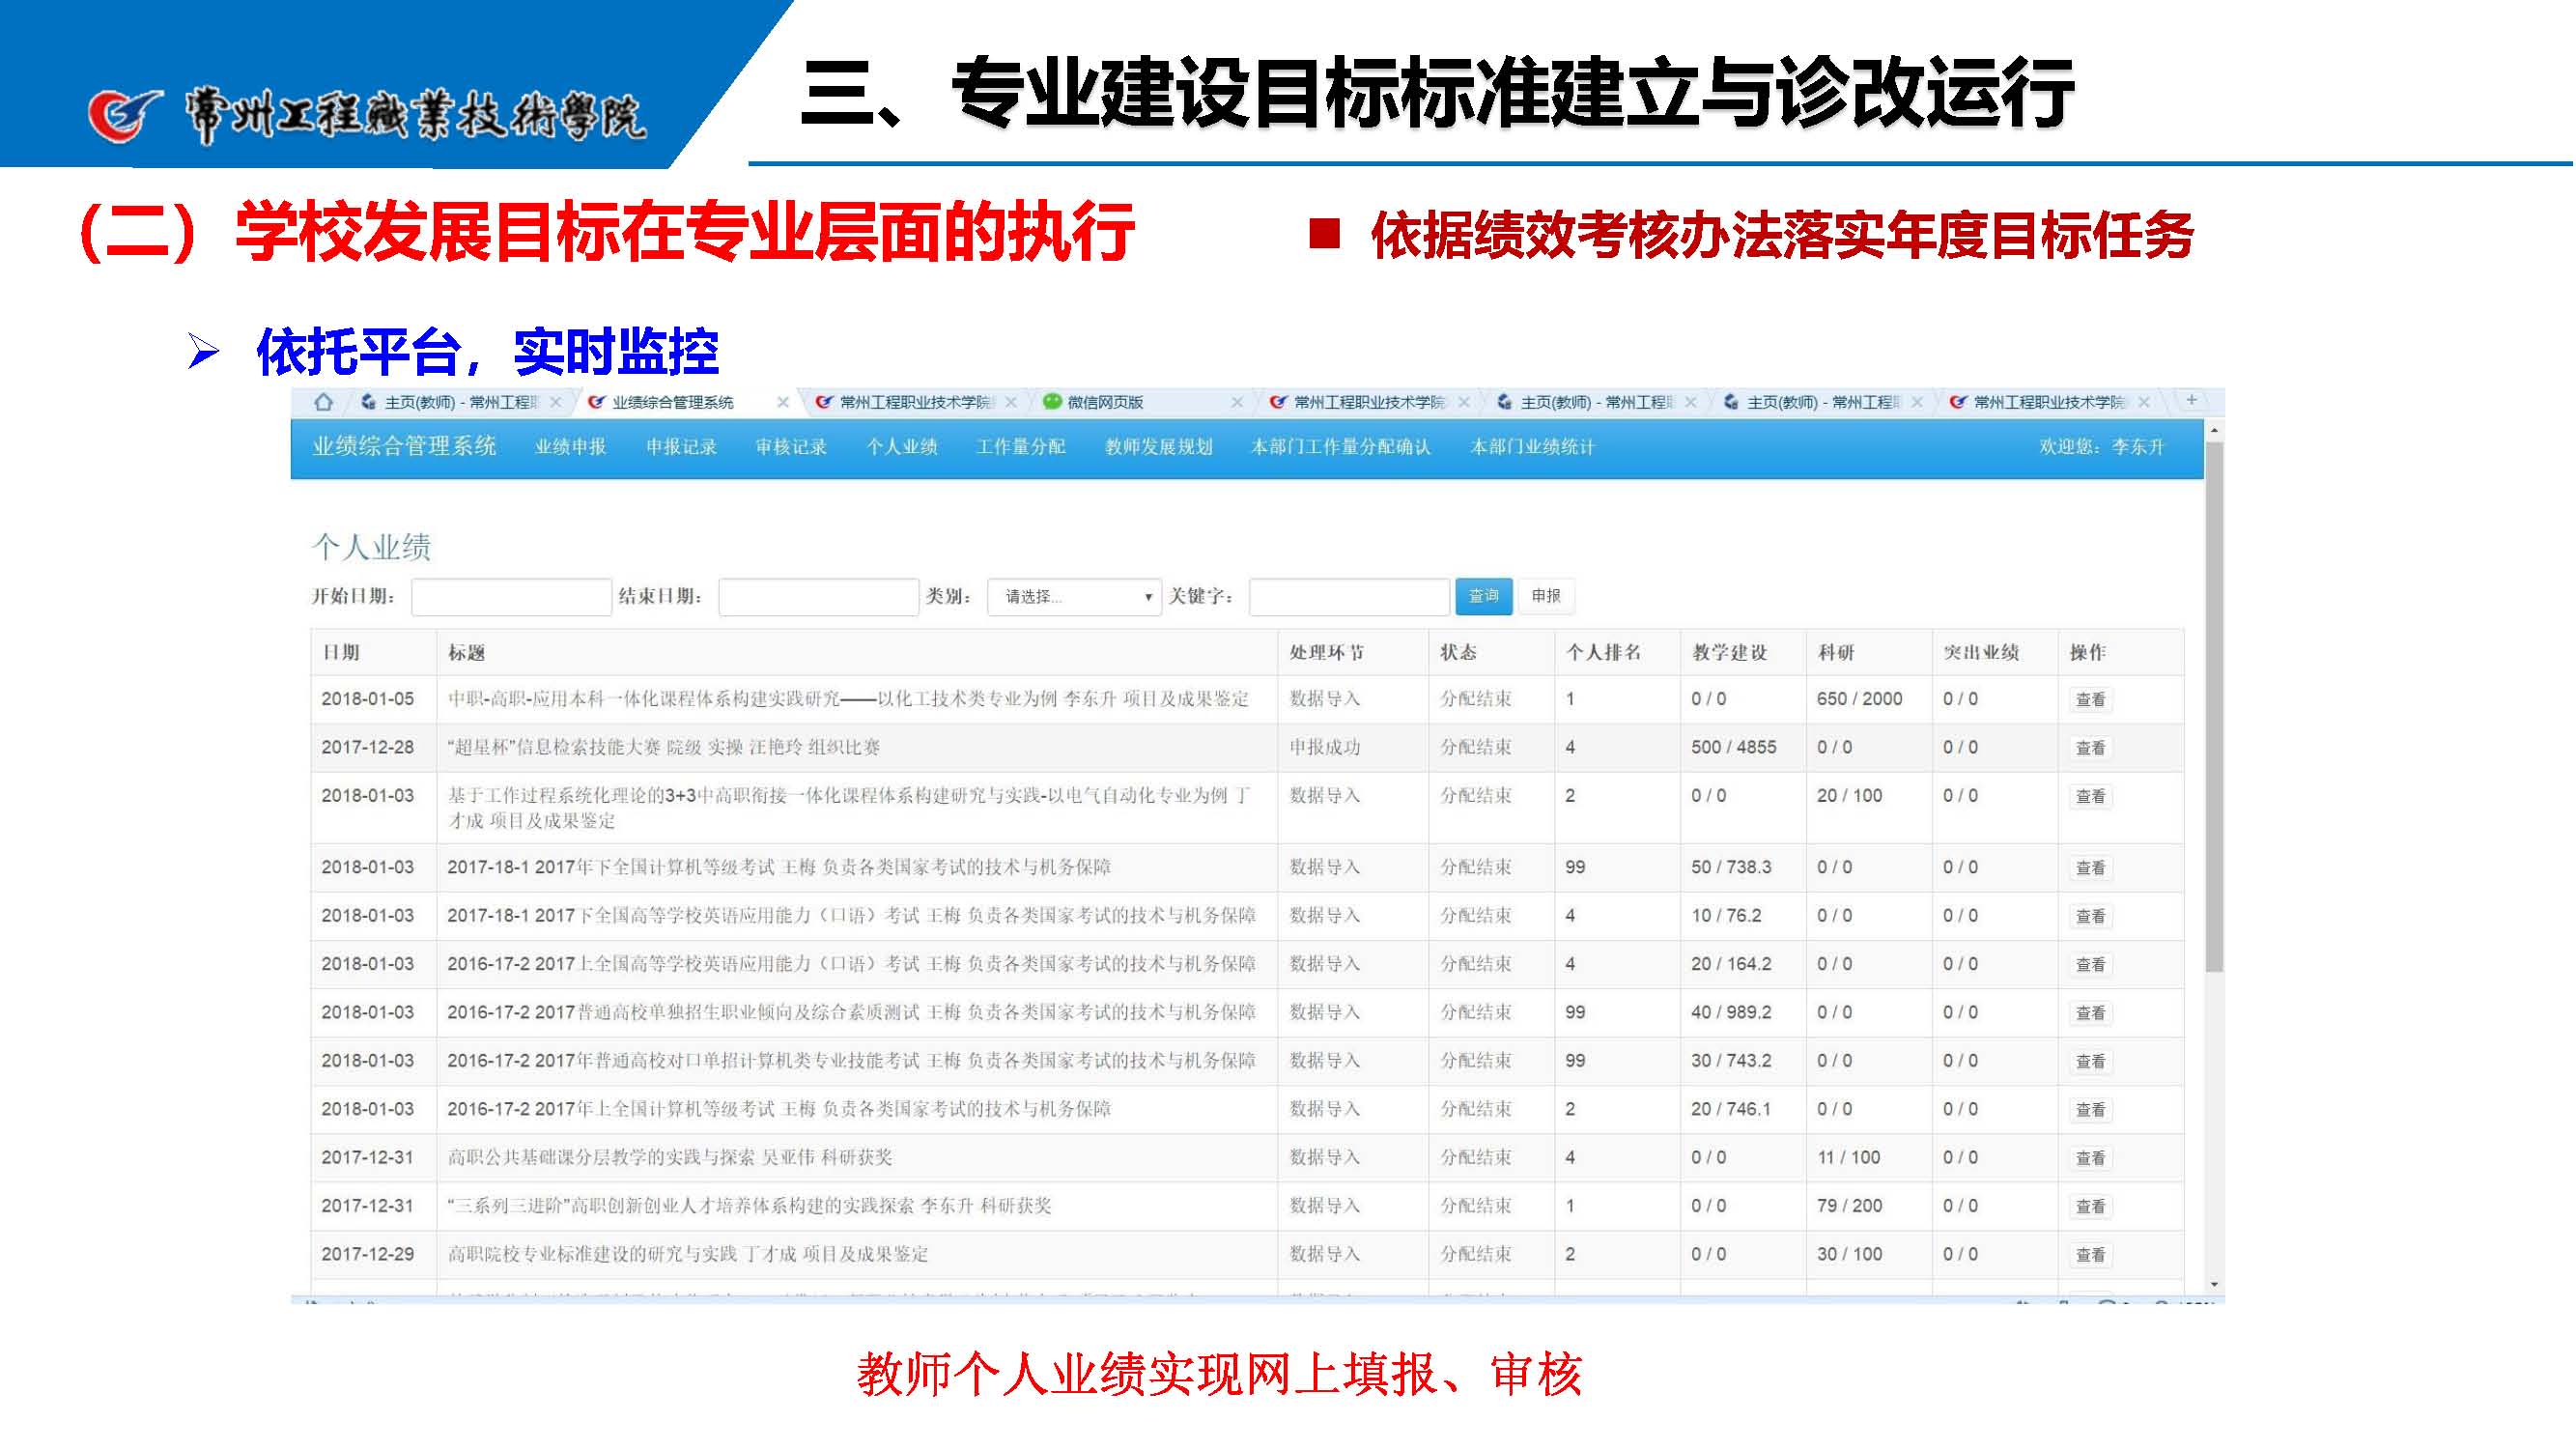Image resolution: width=2576 pixels, height=1450 pixels.
Task: Open the 业绩申报 menu item
Action: 570,447
